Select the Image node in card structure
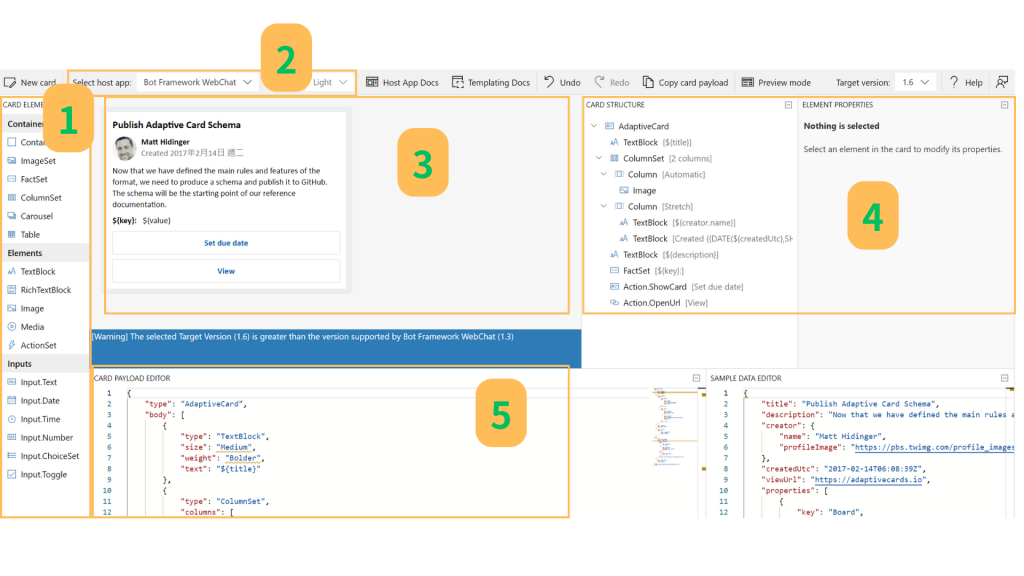1024x576 pixels. [637, 191]
